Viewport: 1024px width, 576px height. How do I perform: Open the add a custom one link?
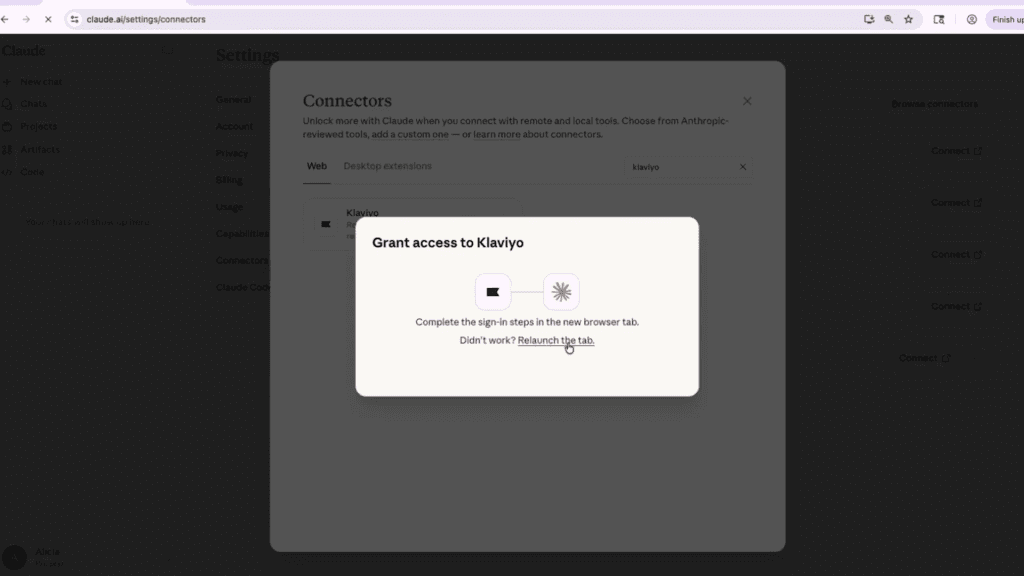410,135
